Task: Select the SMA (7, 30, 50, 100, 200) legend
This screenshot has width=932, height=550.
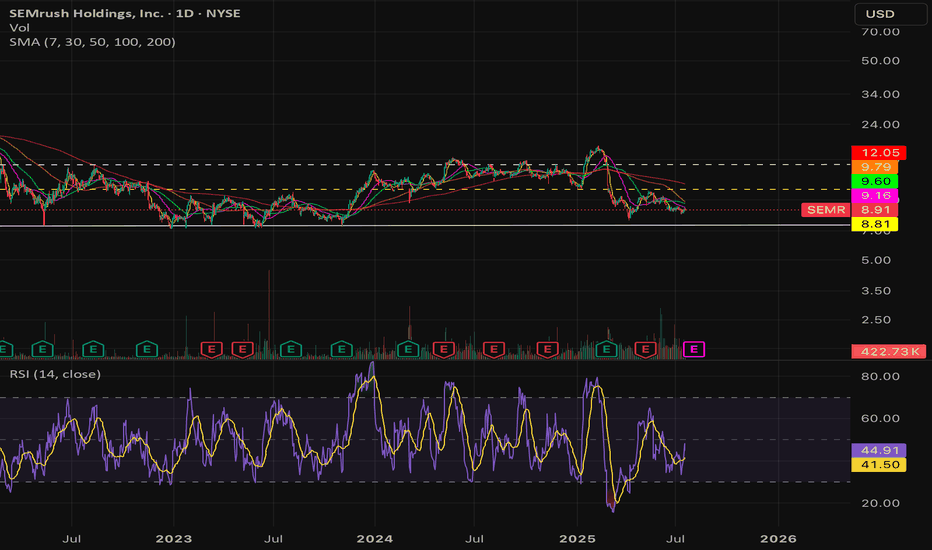Action: pos(92,42)
